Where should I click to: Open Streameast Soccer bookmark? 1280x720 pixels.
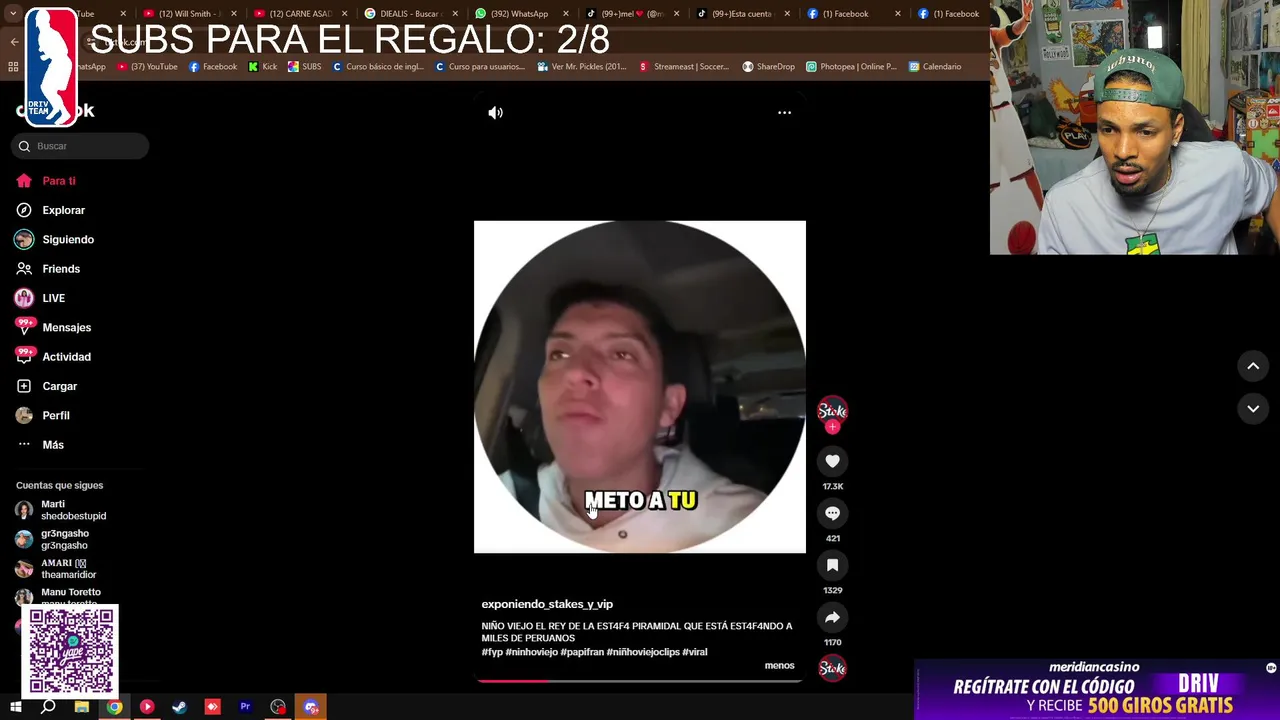tap(685, 67)
